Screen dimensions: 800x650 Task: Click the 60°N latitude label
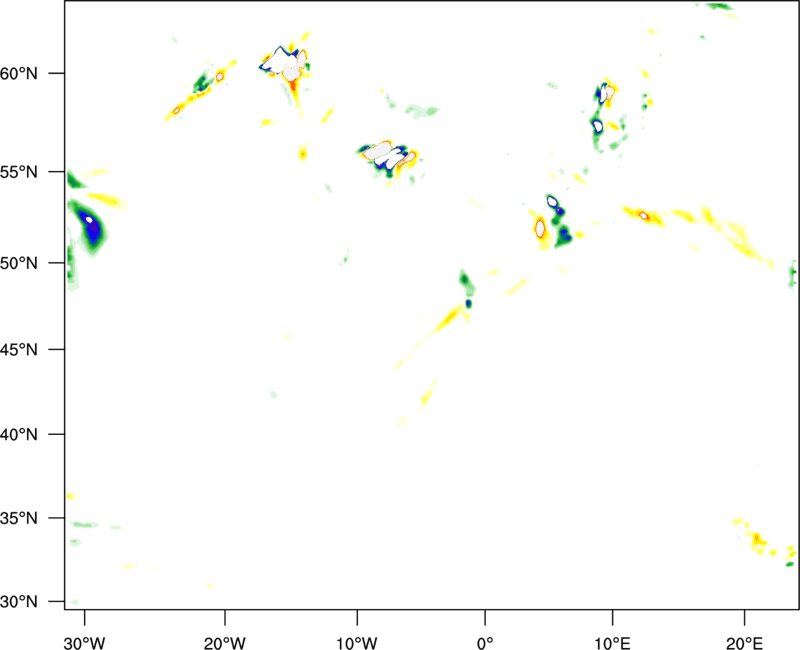pos(19,73)
